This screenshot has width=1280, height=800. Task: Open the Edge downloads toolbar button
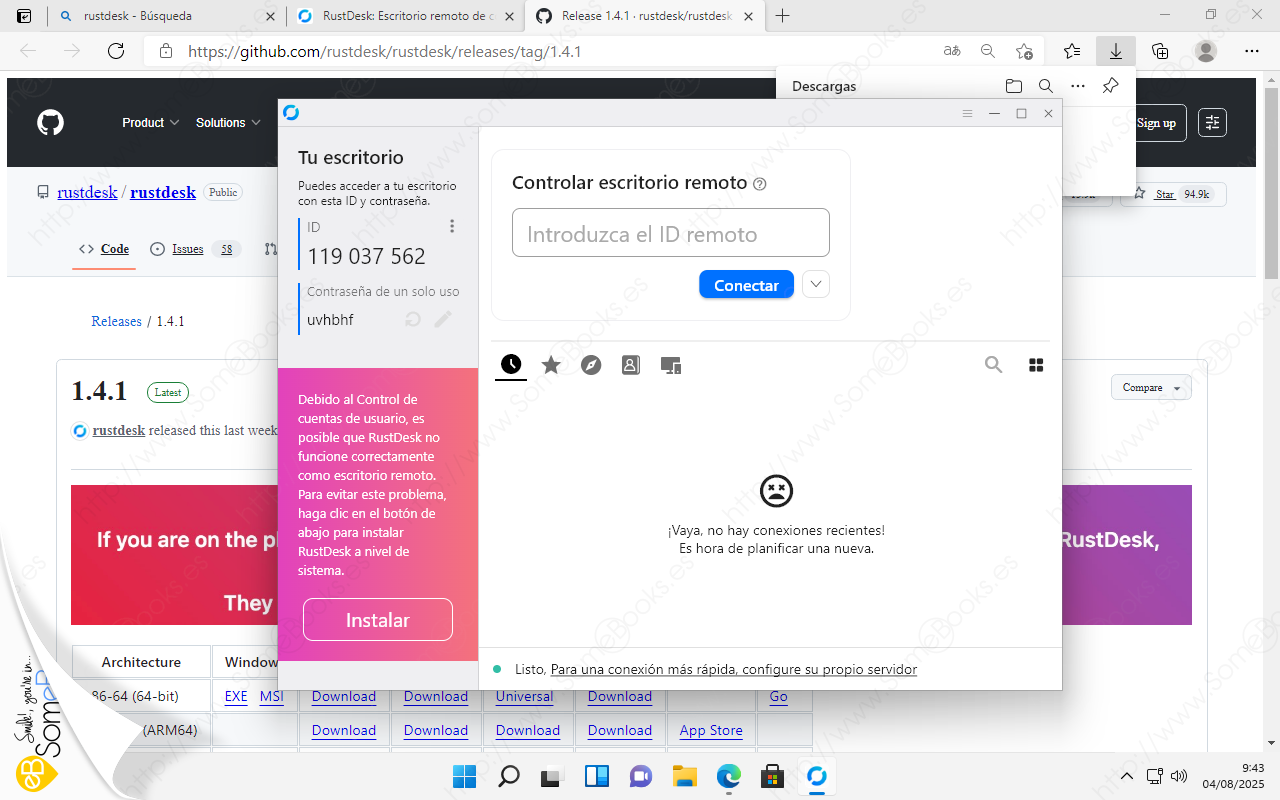[x=1115, y=51]
